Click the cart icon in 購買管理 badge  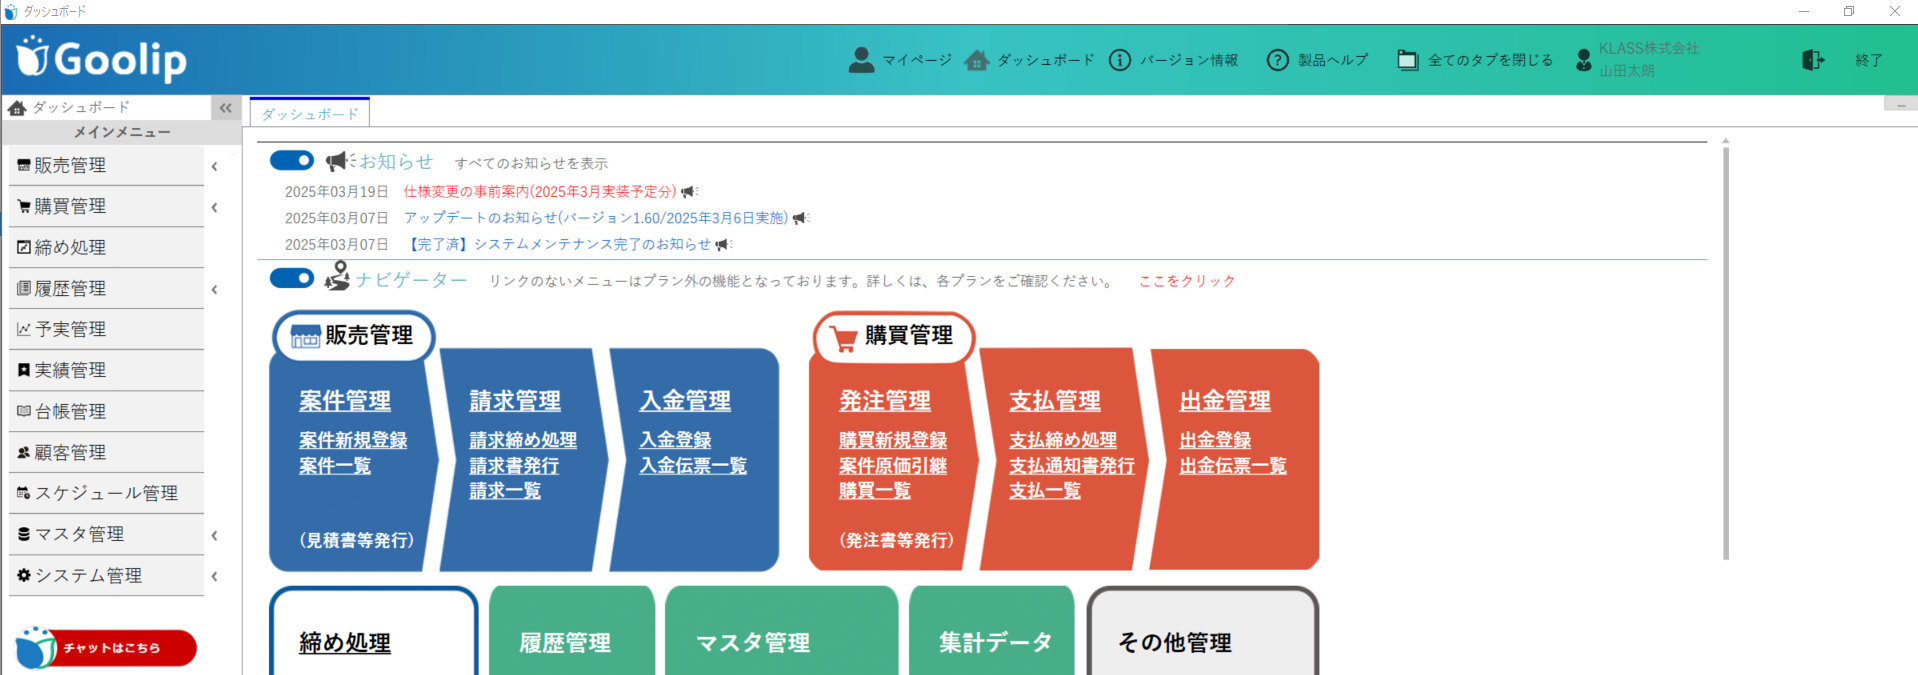tap(844, 338)
